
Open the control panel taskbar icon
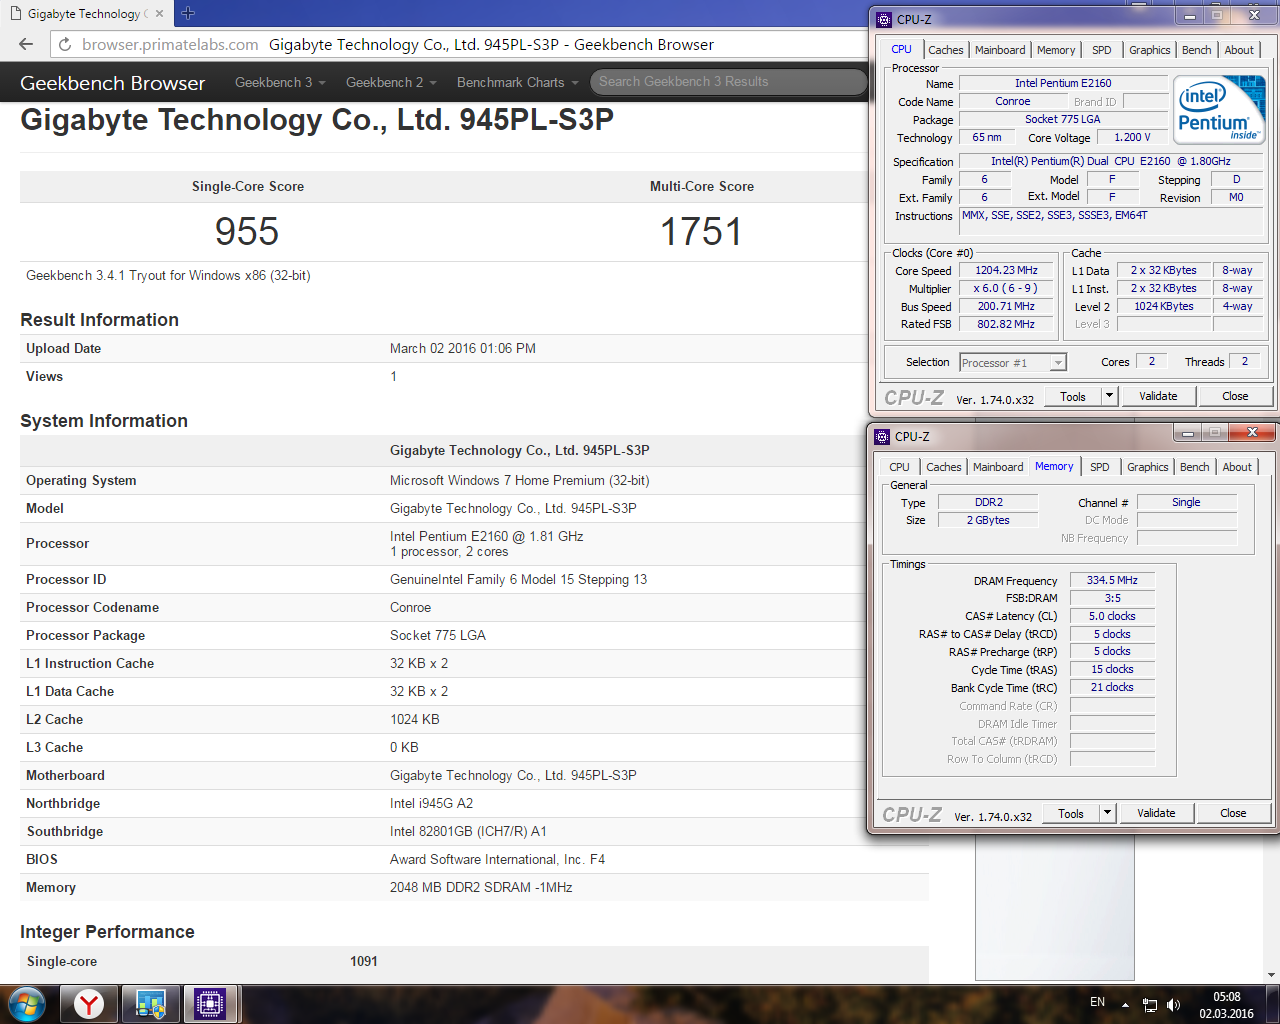click(x=151, y=1003)
